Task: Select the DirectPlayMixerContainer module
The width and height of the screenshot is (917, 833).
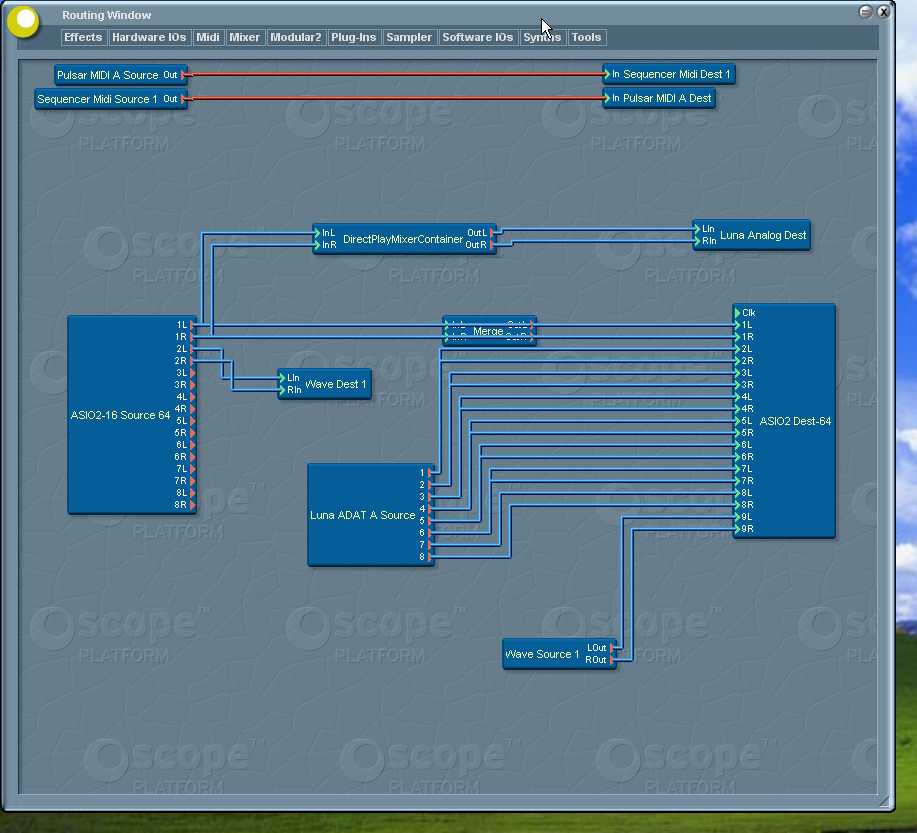Action: click(x=404, y=239)
